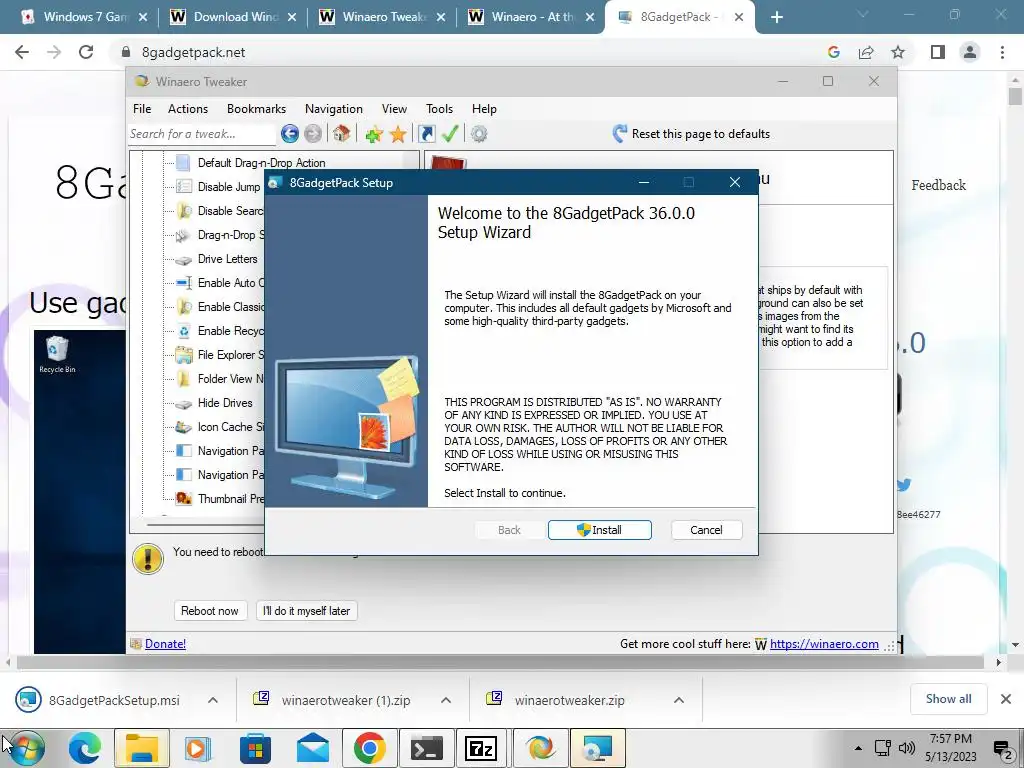1024x768 pixels.
Task: Select Default Drag-n-Drop Action tree item
Action: pos(261,163)
